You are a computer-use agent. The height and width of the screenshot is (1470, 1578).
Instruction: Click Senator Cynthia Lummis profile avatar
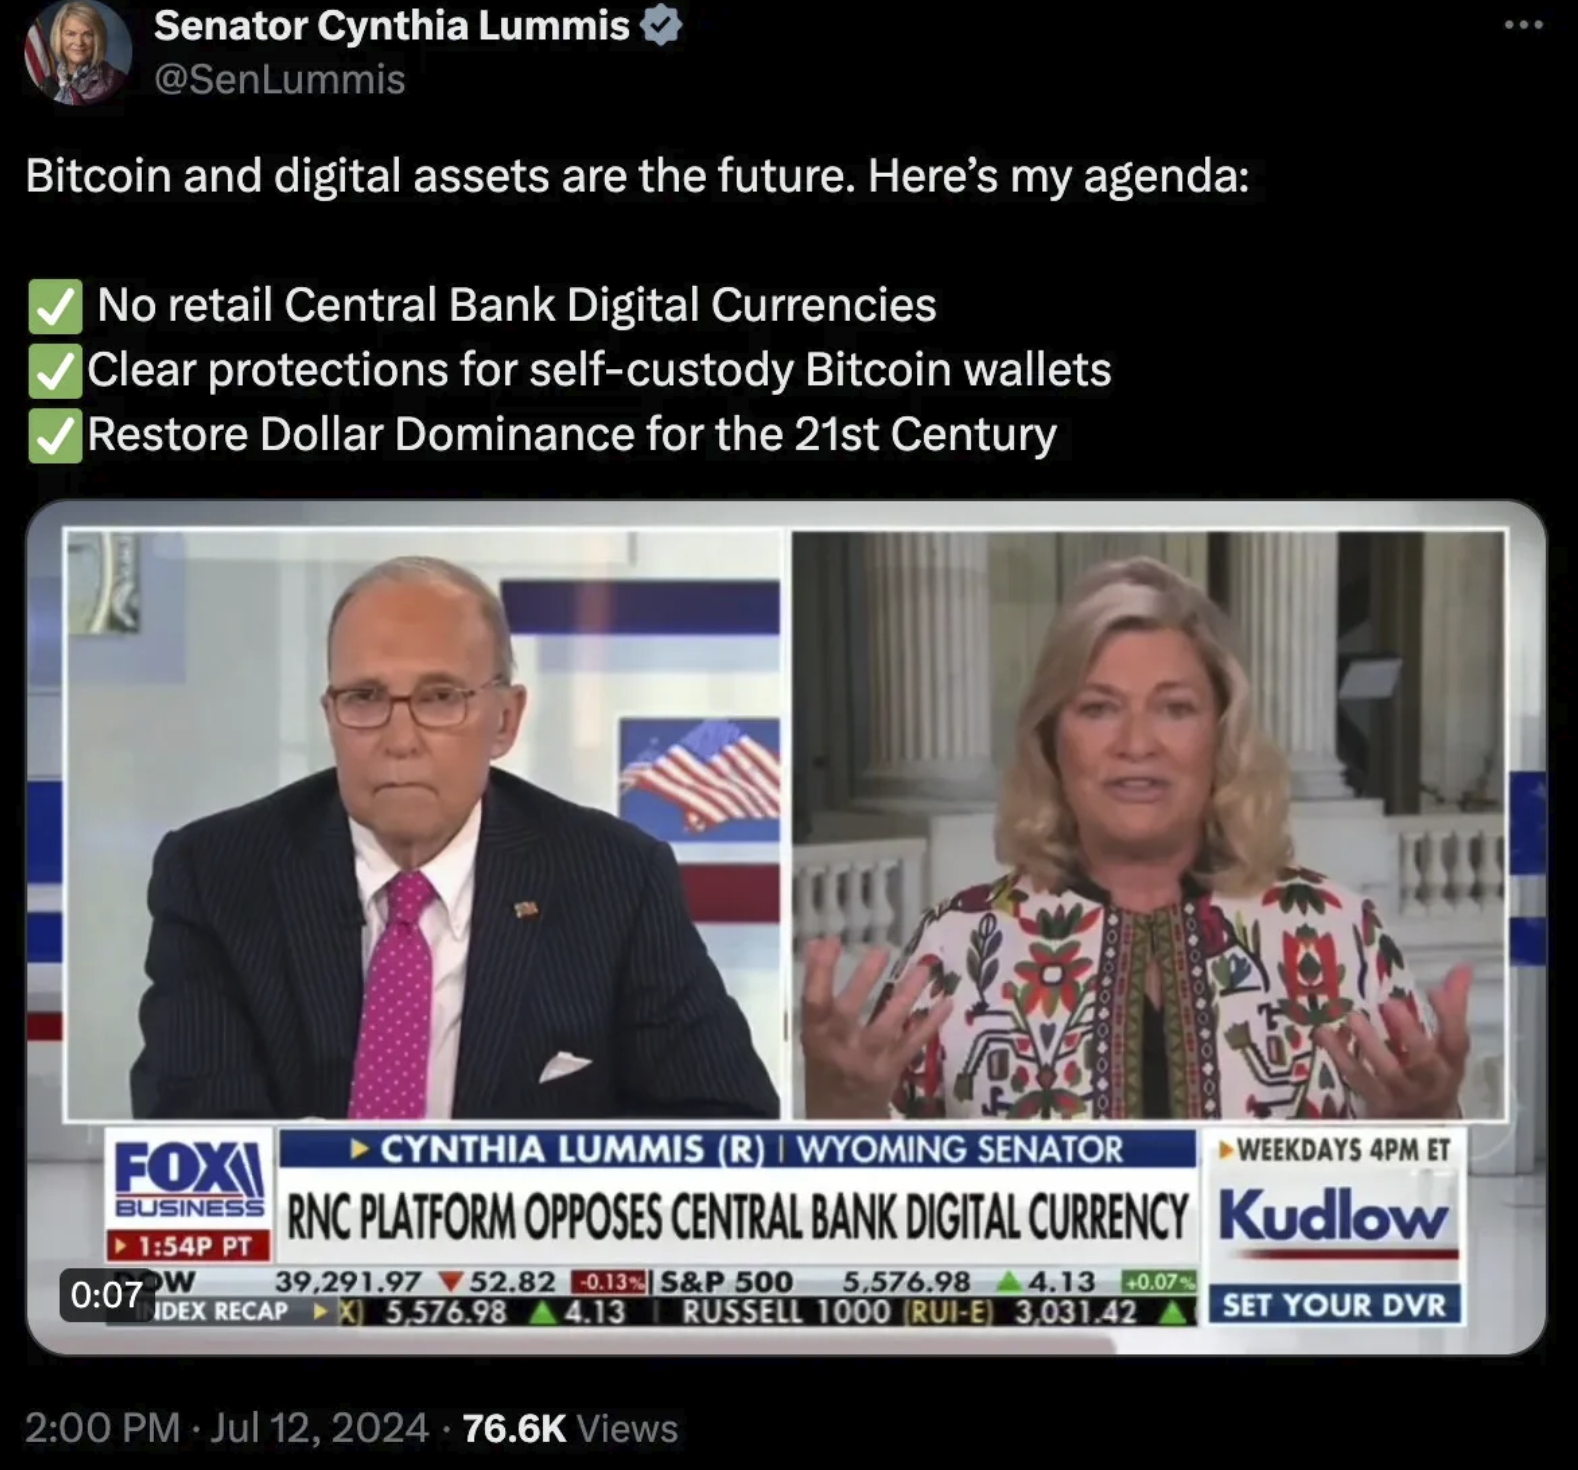[x=78, y=50]
